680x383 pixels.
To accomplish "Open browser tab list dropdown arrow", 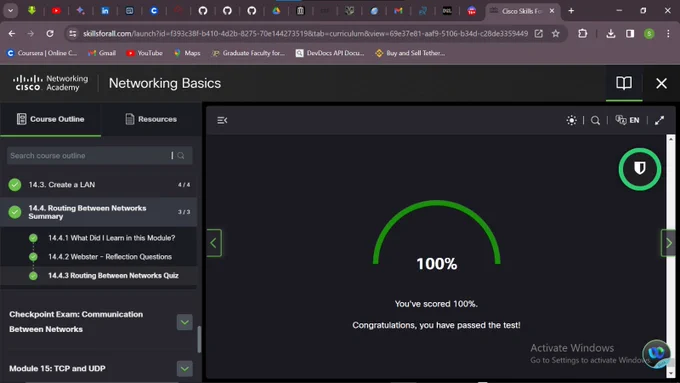I will click(x=10, y=11).
